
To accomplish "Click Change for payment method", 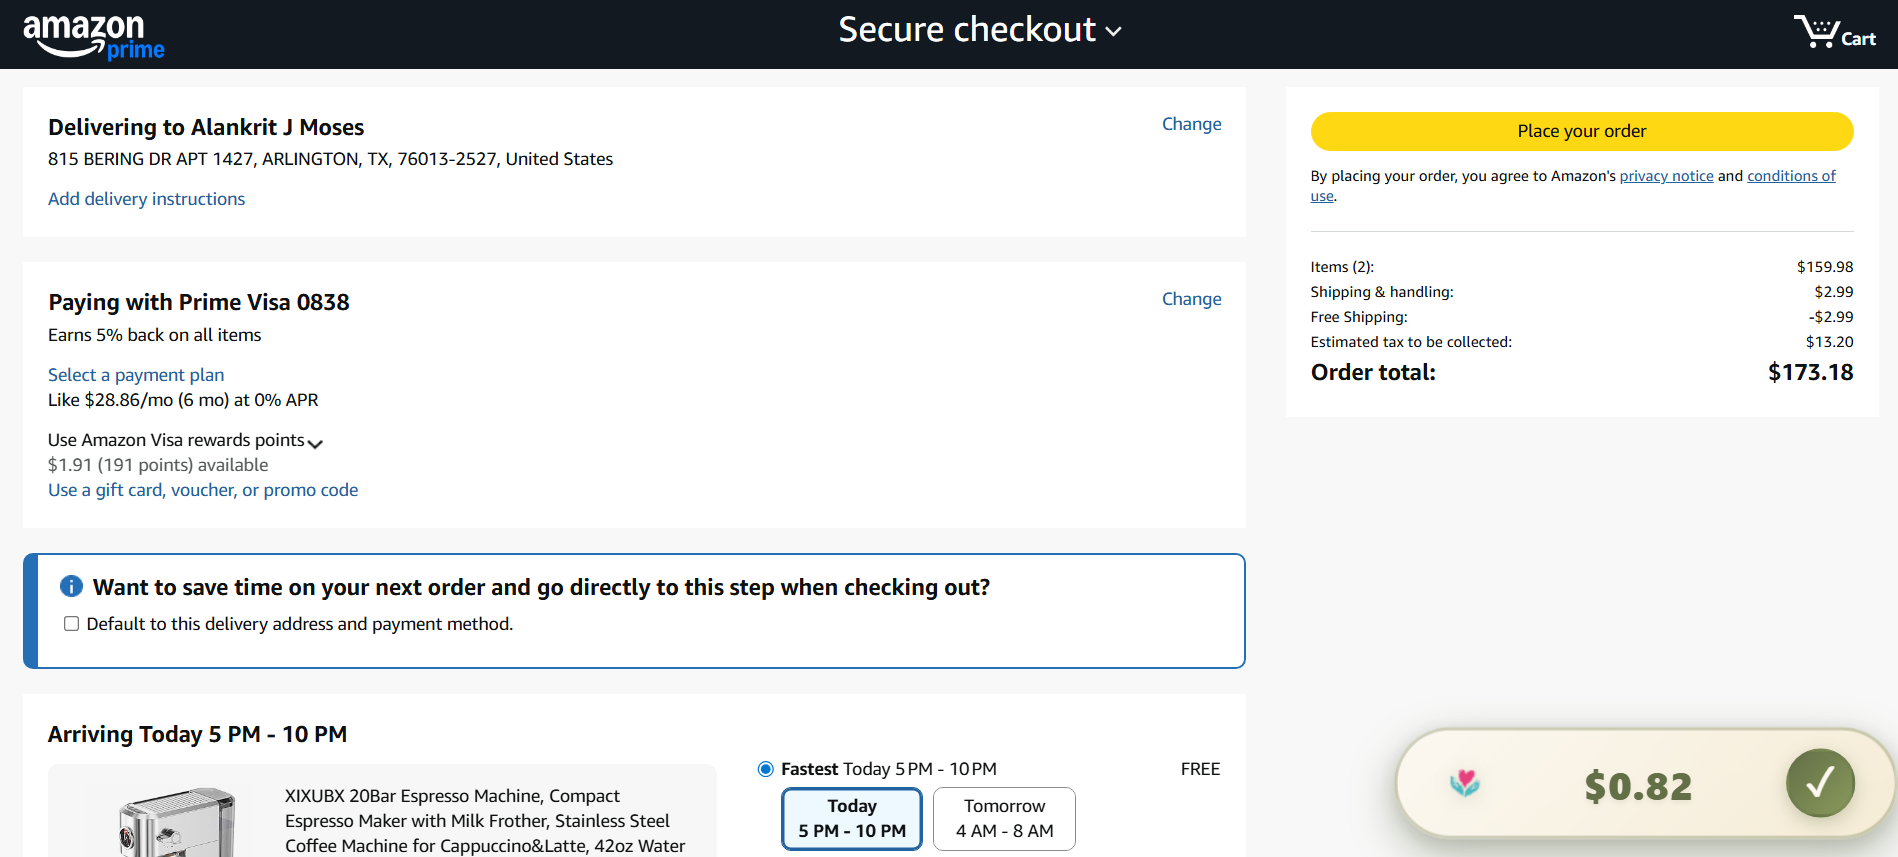I will pos(1191,299).
